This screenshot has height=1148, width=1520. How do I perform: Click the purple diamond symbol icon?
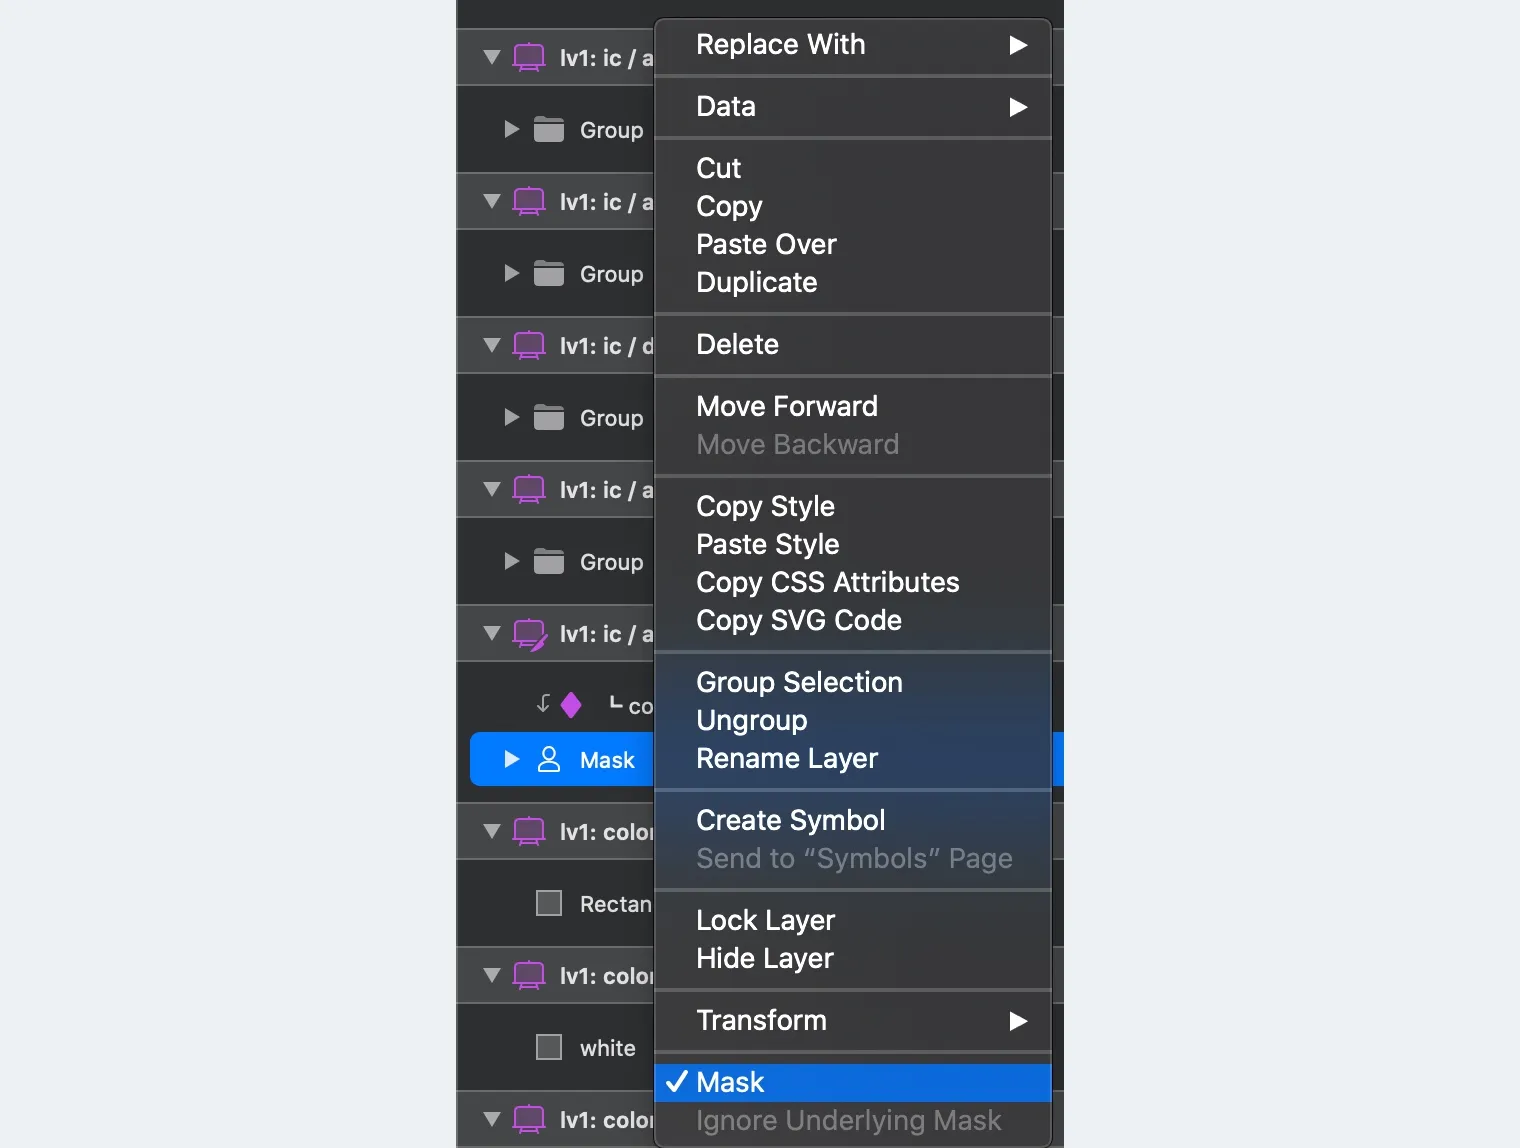click(x=571, y=705)
